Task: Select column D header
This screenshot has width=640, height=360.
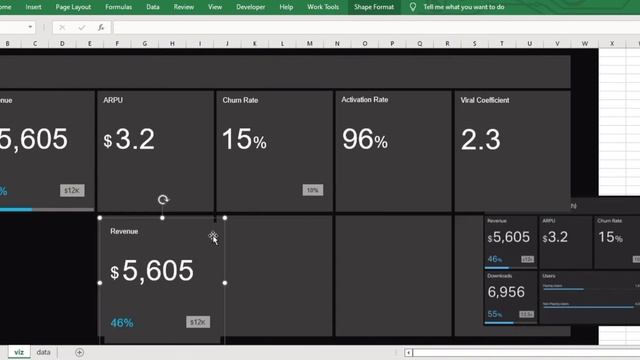Action: click(62, 43)
